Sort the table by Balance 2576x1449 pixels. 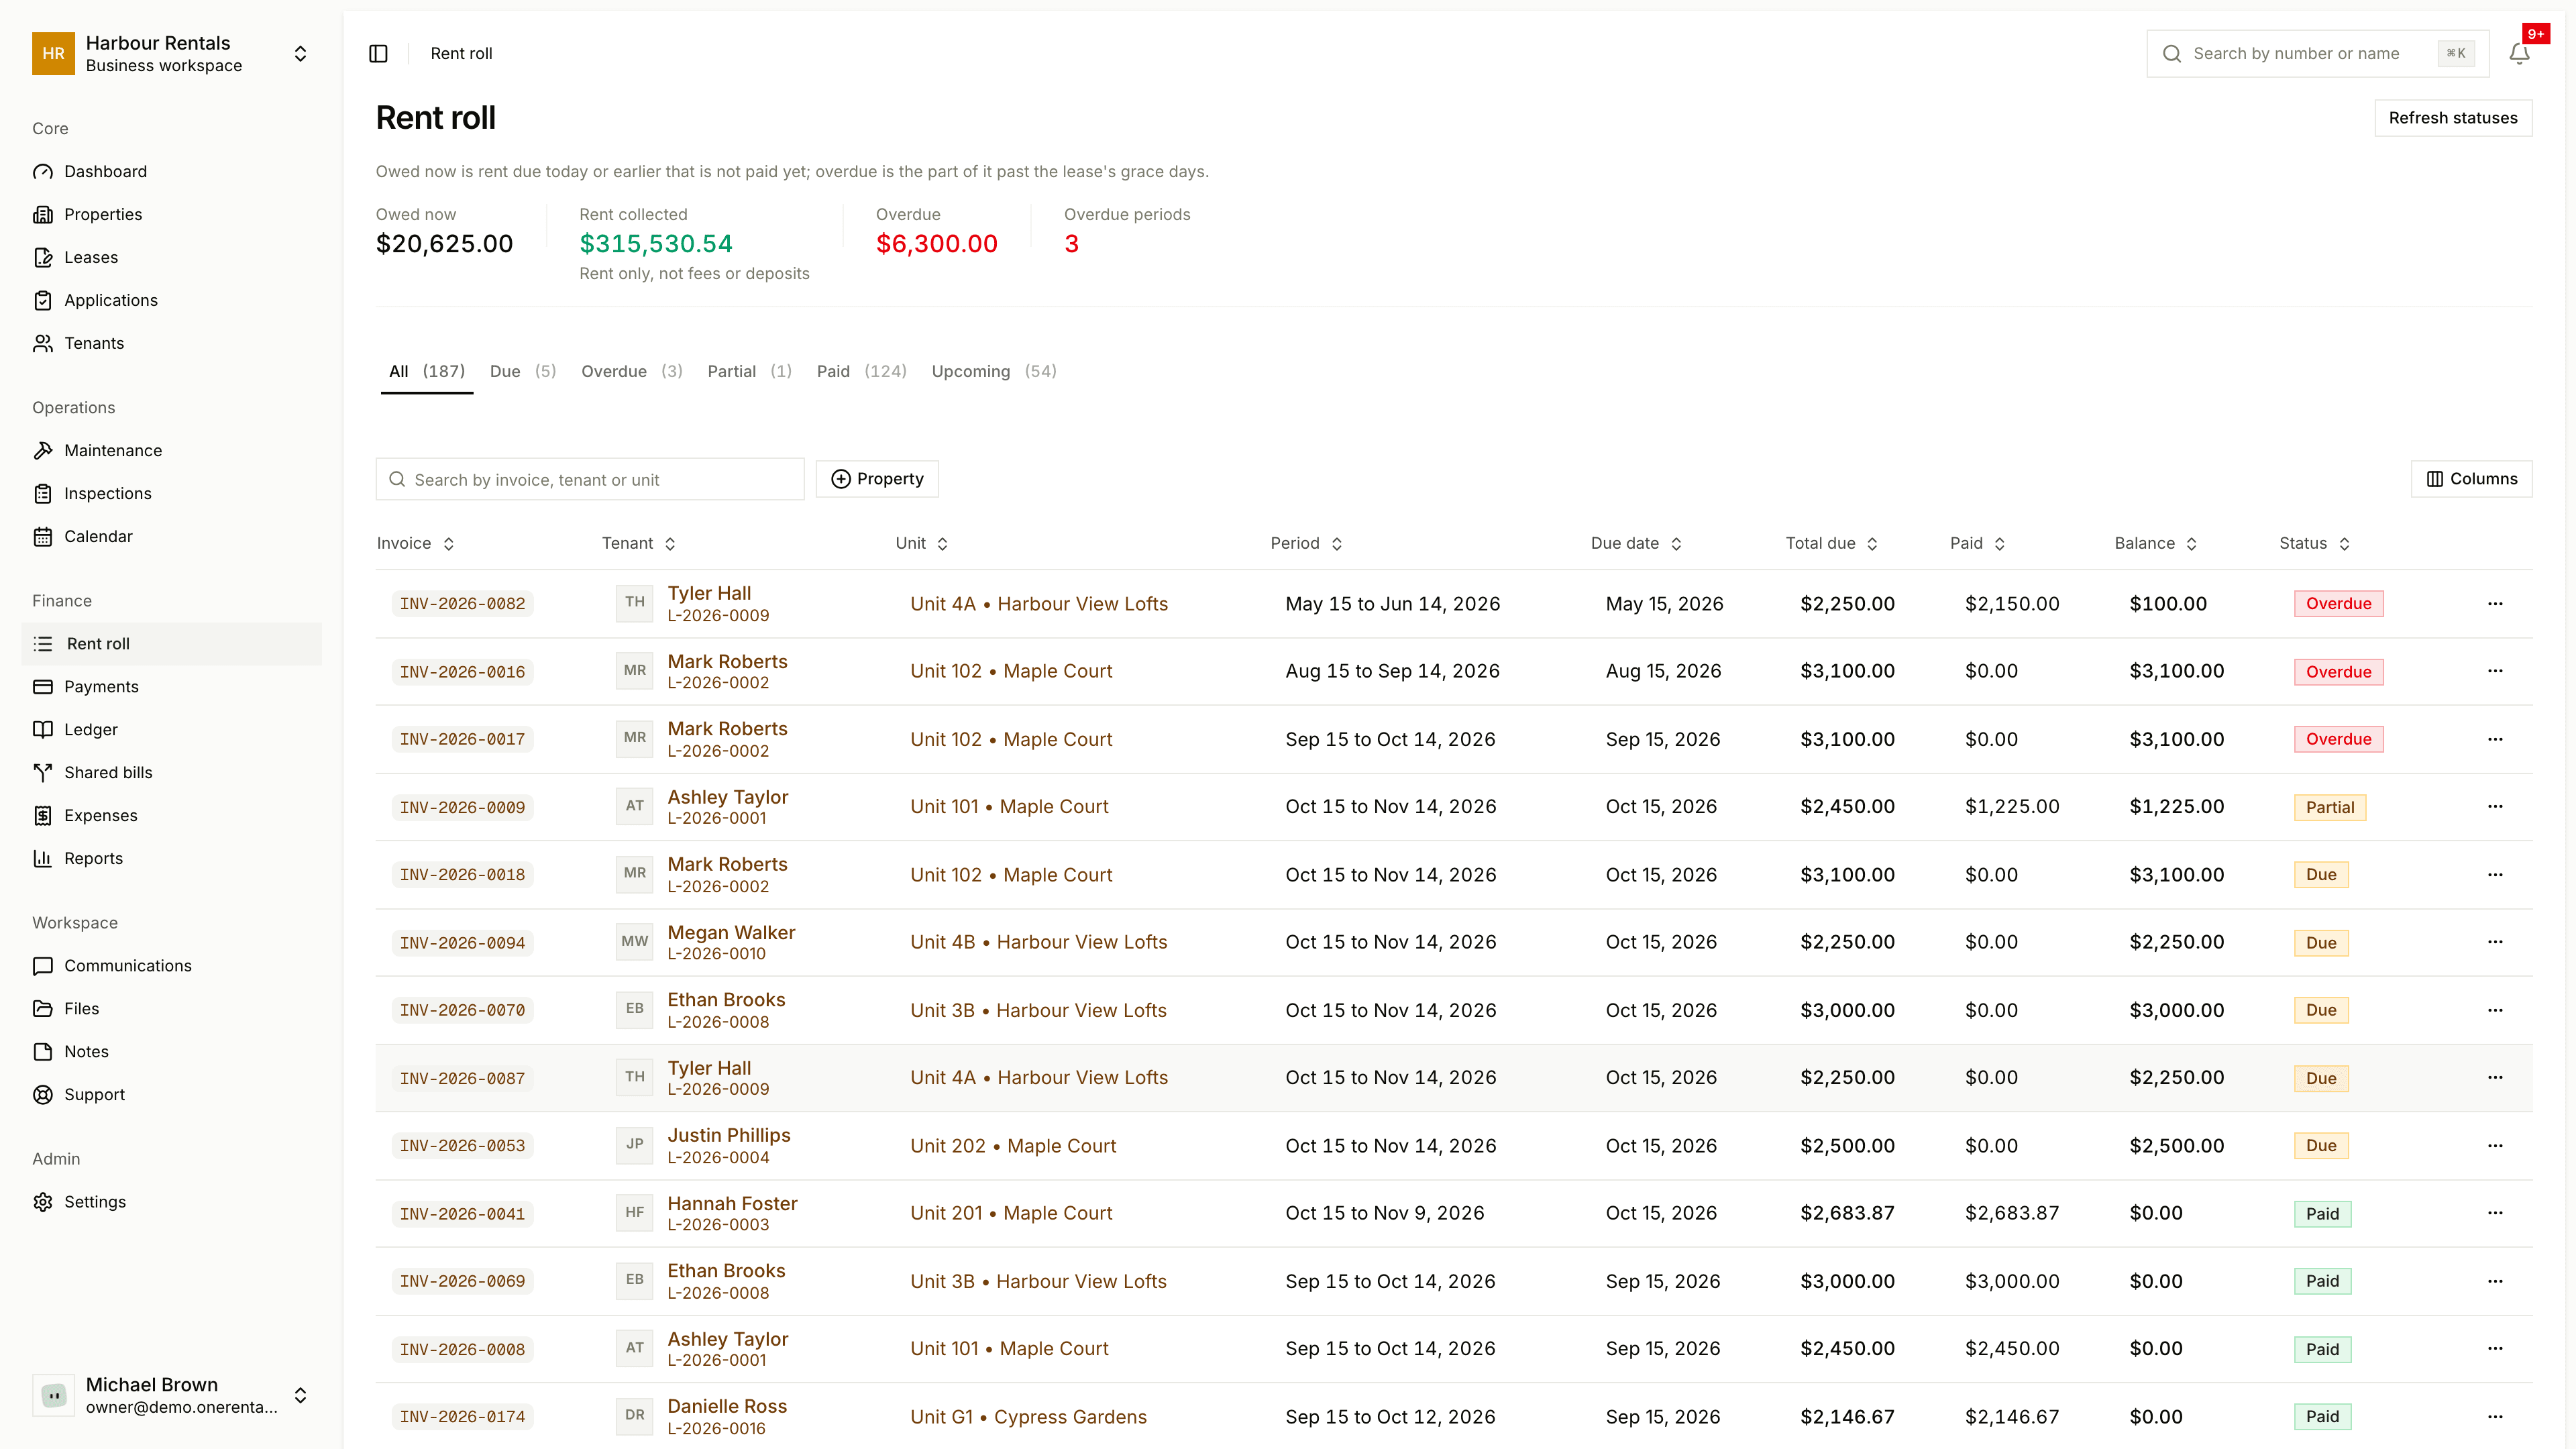click(2156, 544)
